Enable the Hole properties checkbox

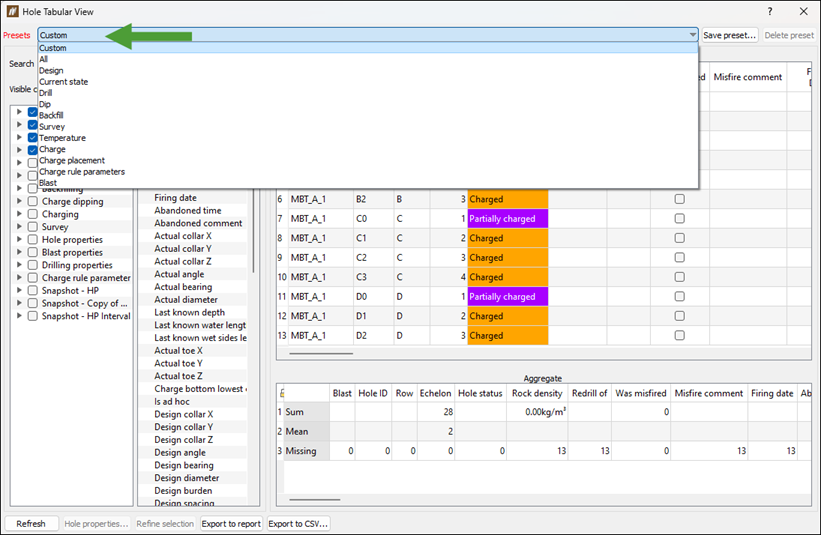tap(32, 240)
